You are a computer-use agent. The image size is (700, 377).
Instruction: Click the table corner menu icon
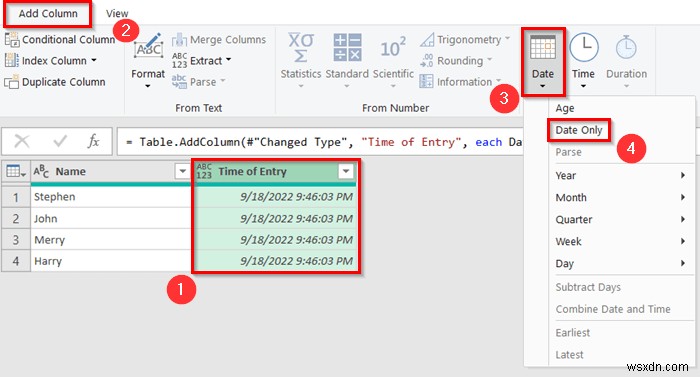(x=15, y=172)
